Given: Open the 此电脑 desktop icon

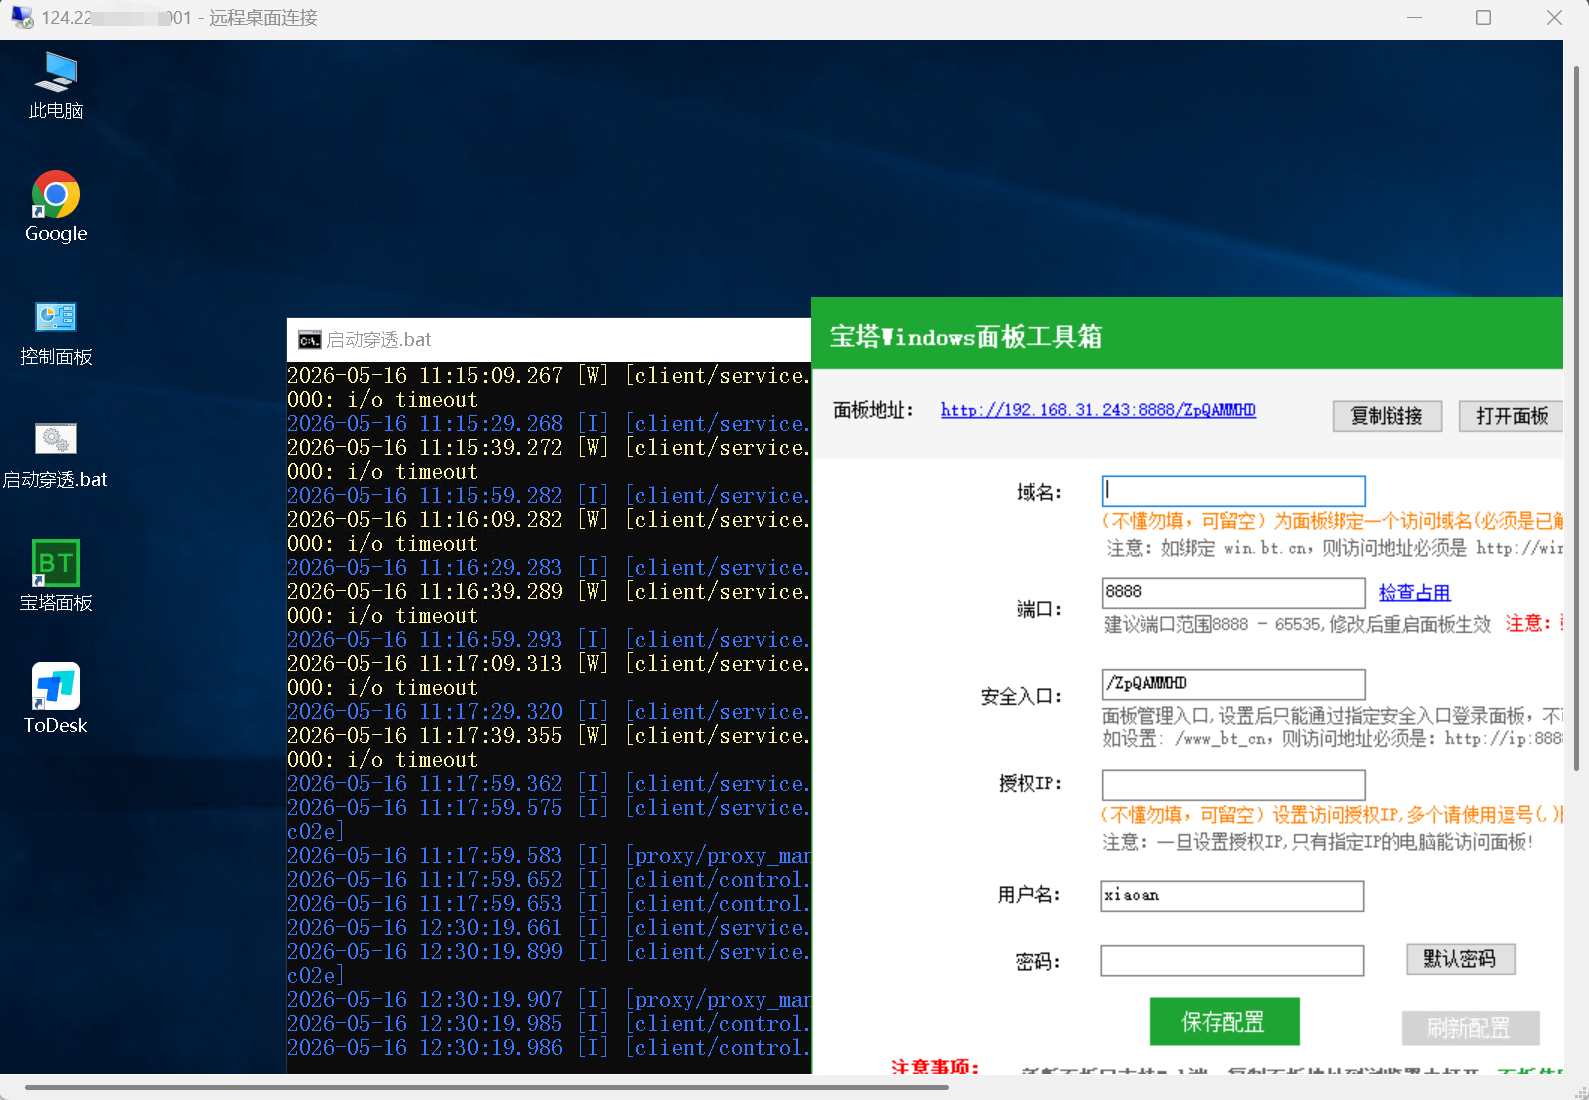Looking at the screenshot, I should pyautogui.click(x=56, y=86).
